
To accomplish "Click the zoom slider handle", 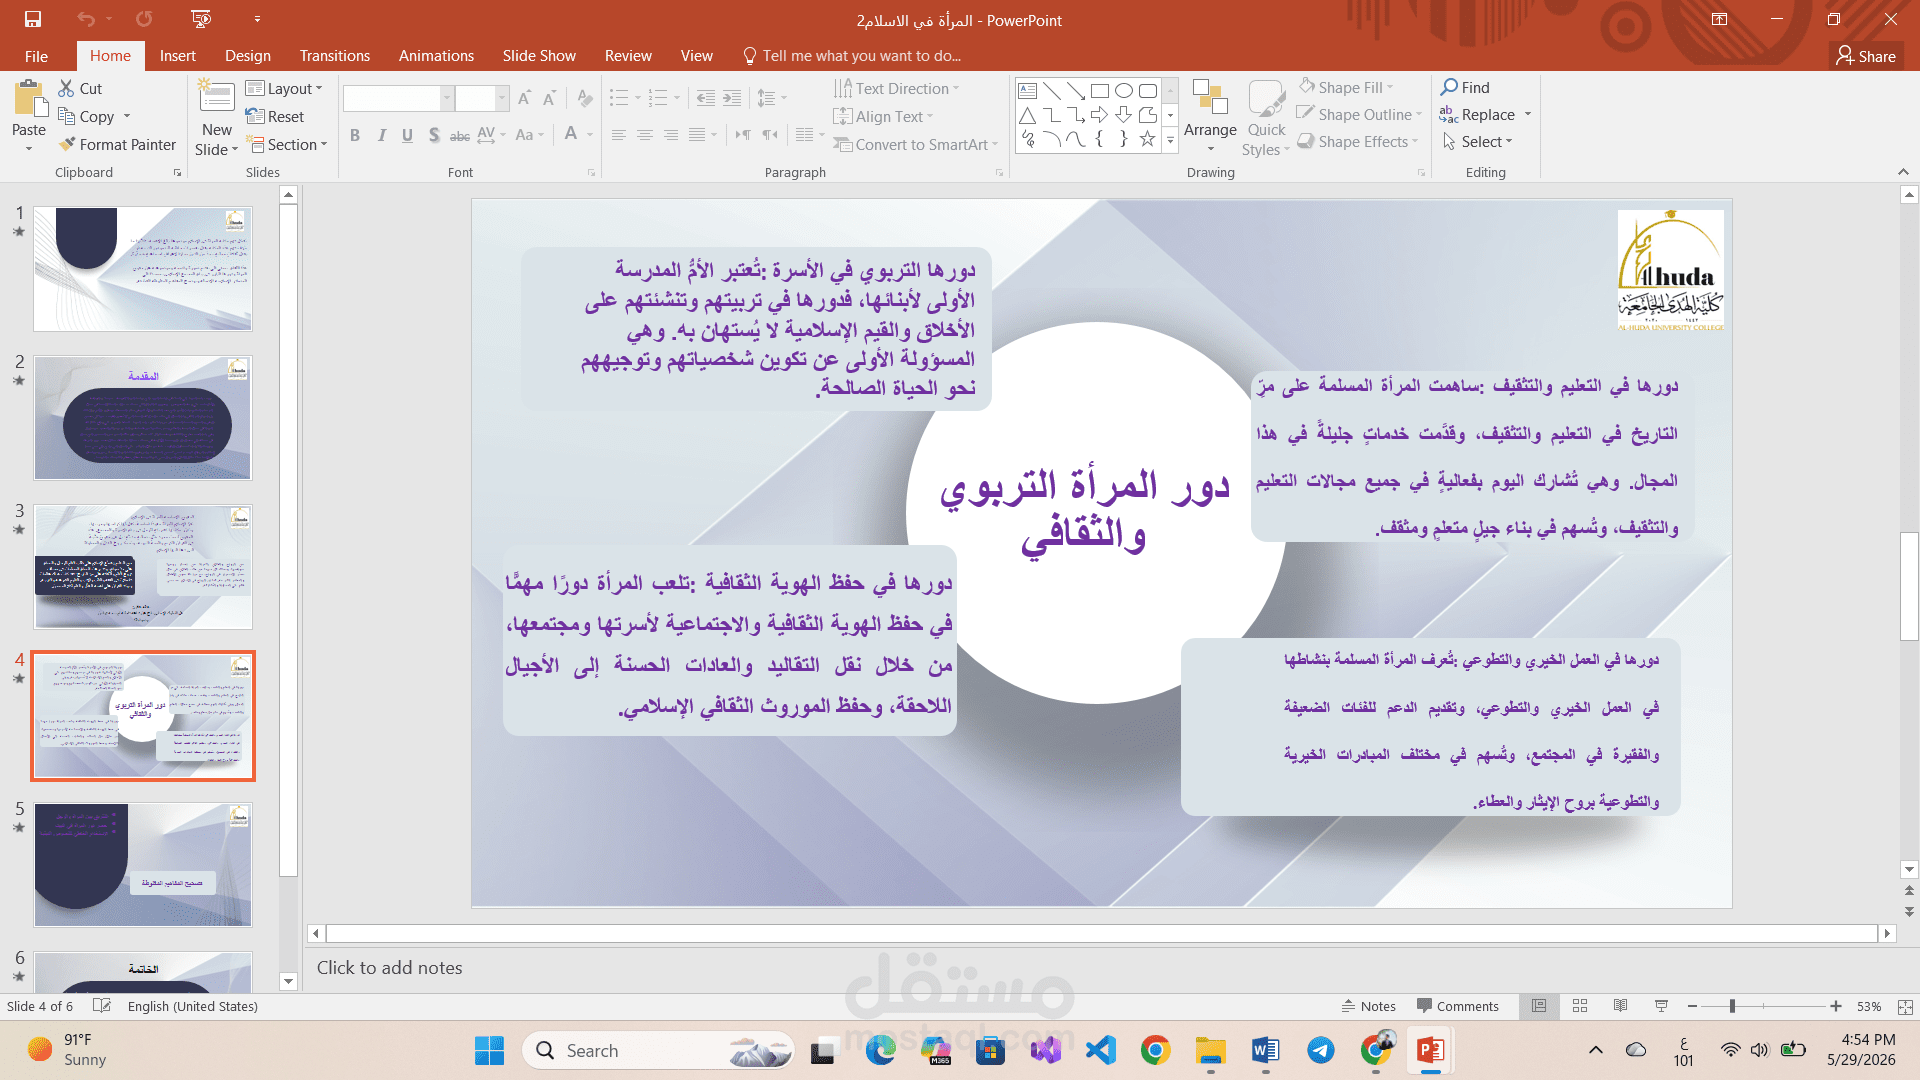I will pos(1732,1006).
